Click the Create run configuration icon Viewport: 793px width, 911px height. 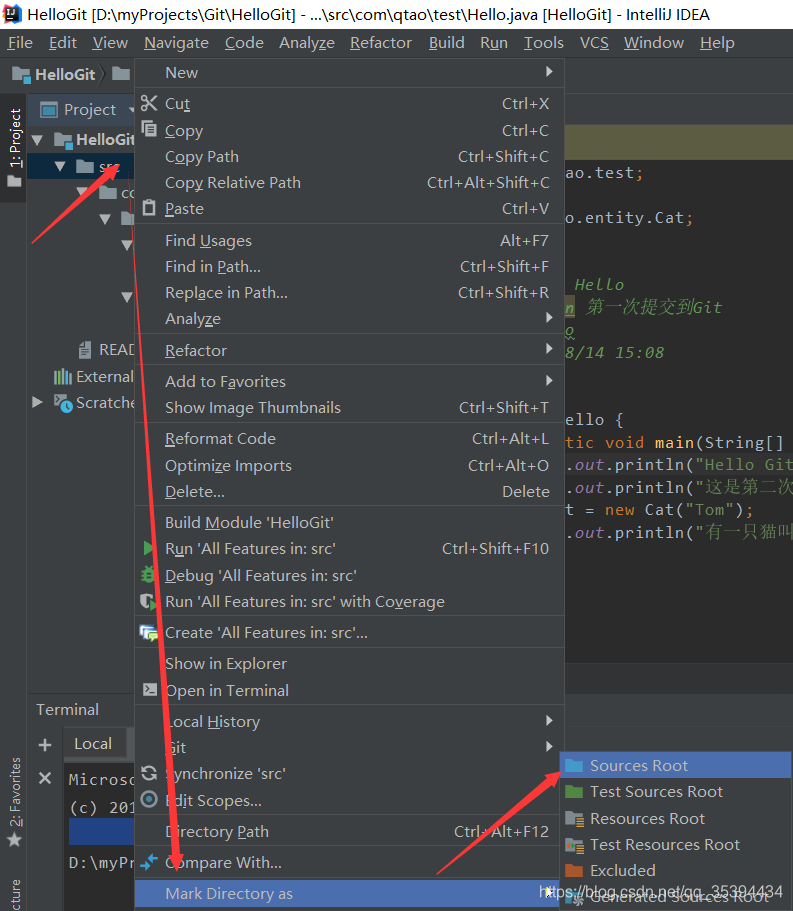point(149,632)
